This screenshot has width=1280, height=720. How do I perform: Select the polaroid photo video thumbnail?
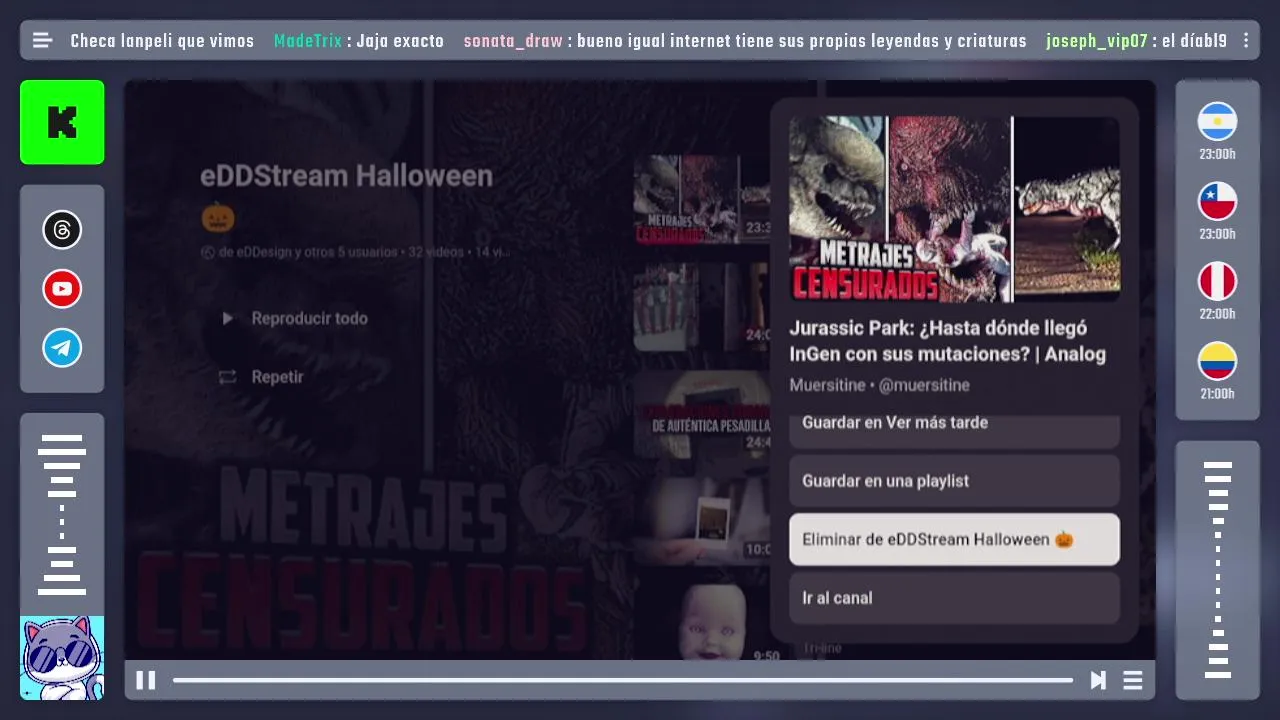(702, 520)
